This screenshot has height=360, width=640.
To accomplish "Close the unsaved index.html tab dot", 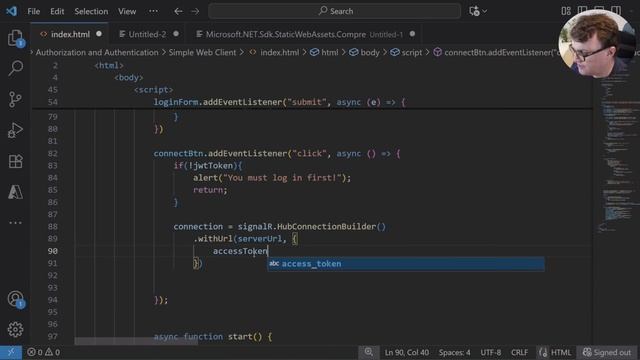I will (99, 34).
